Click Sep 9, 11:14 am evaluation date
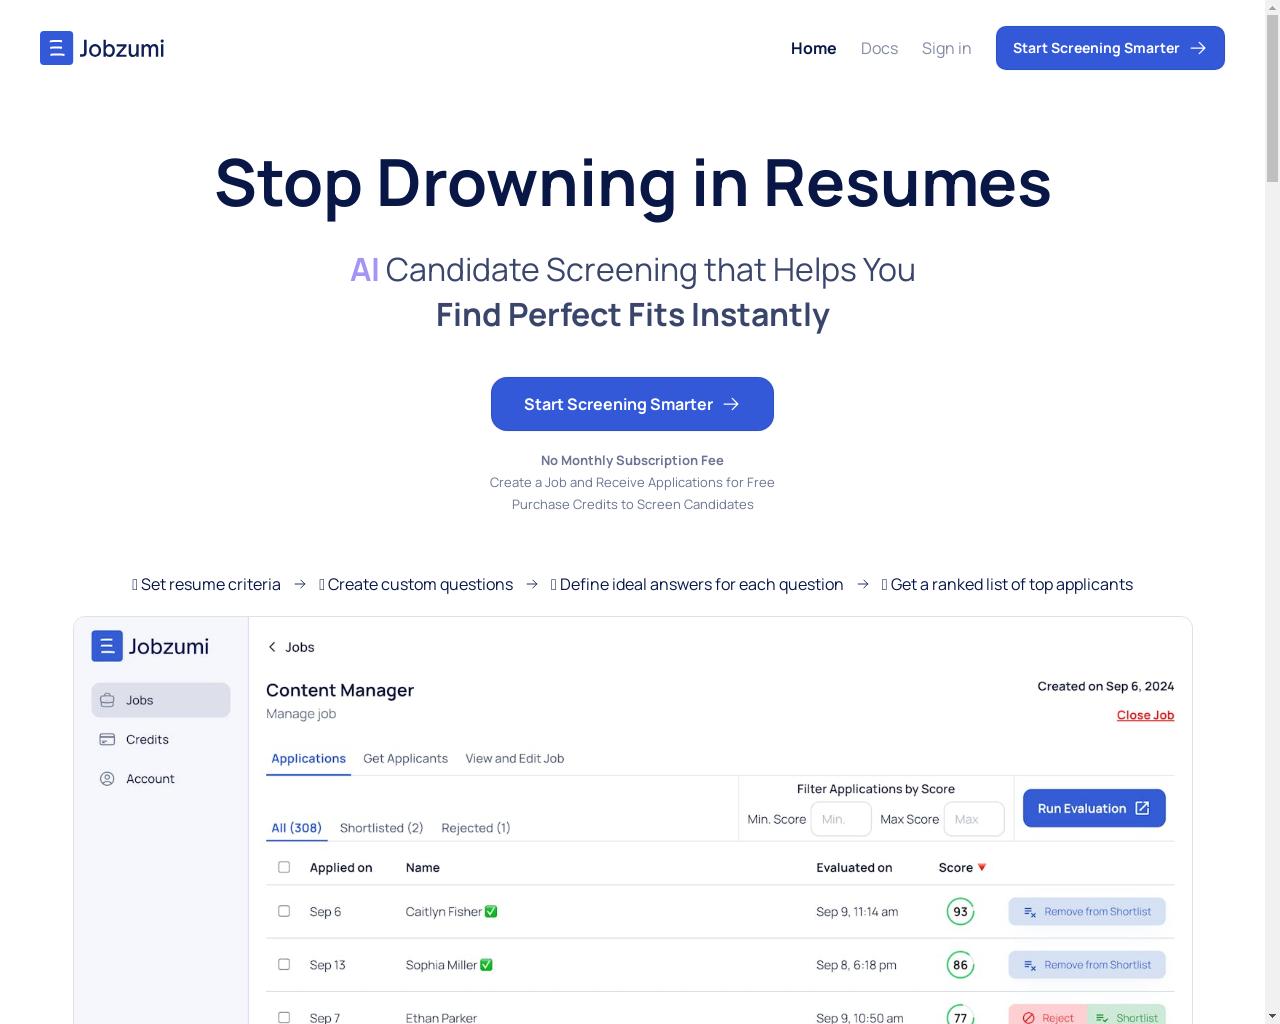 point(857,911)
